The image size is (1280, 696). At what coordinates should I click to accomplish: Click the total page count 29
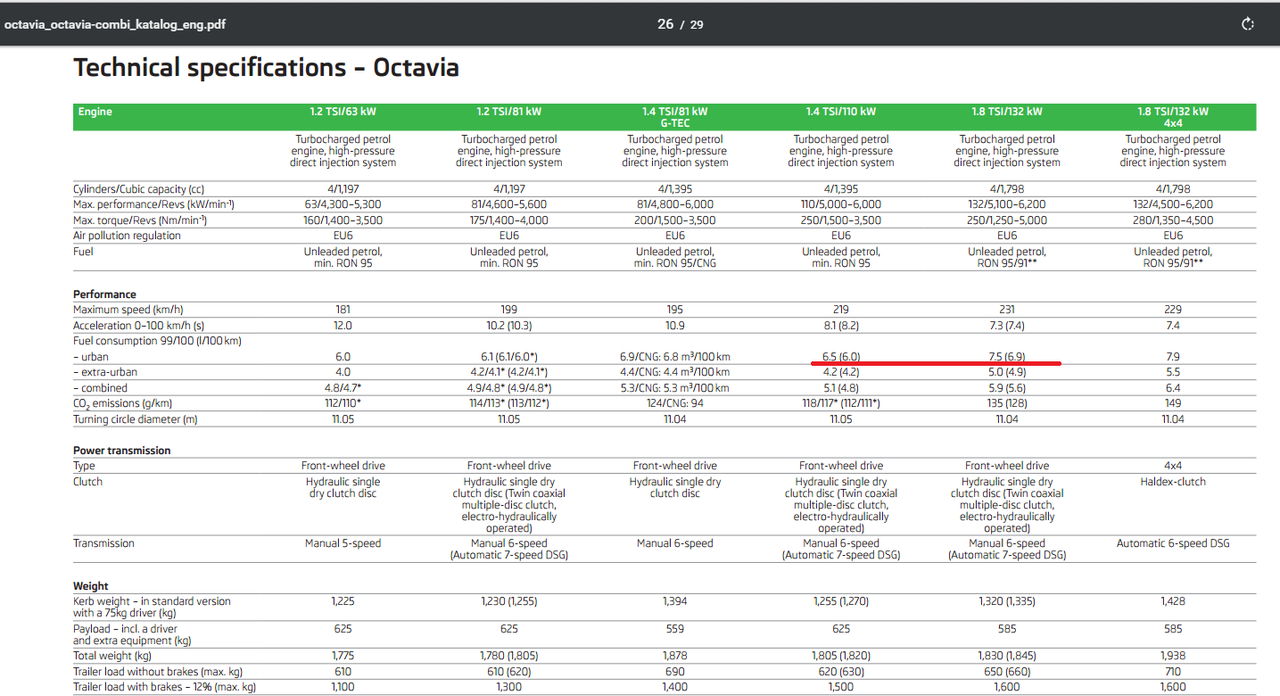tap(696, 24)
